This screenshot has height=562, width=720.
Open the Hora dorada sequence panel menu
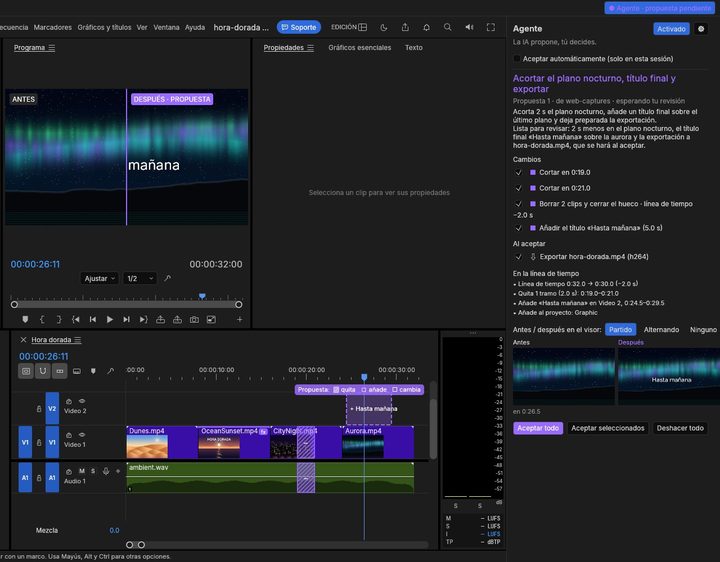[78, 340]
